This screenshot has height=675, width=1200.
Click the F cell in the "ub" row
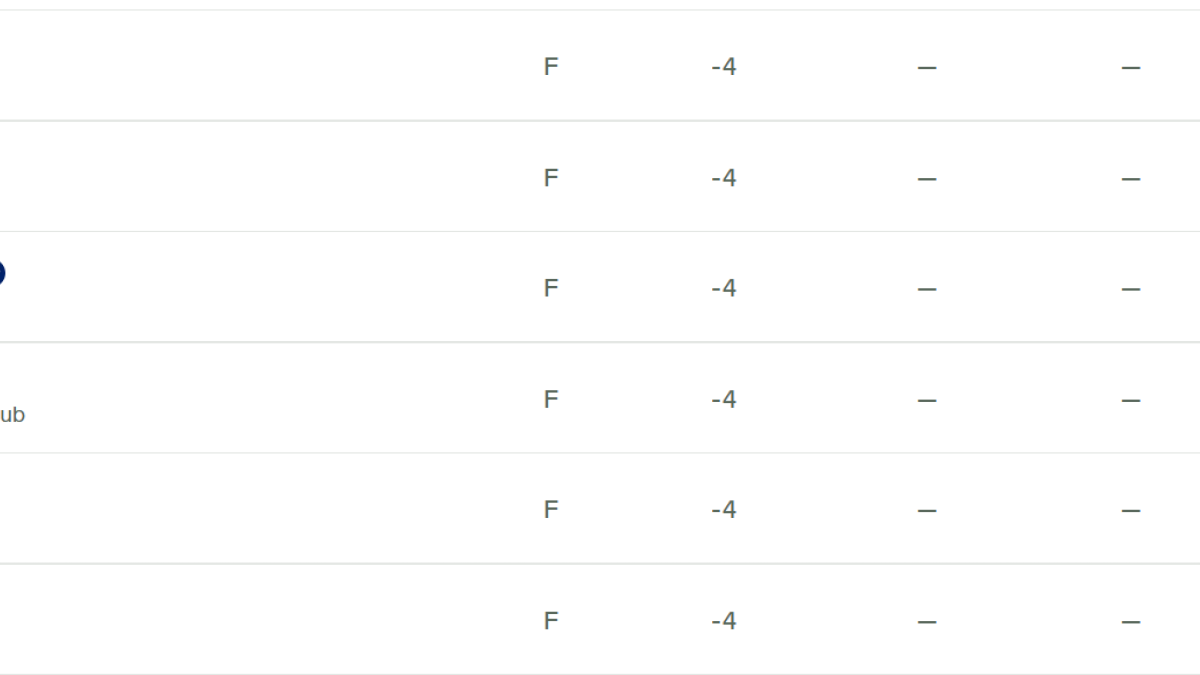[550, 399]
